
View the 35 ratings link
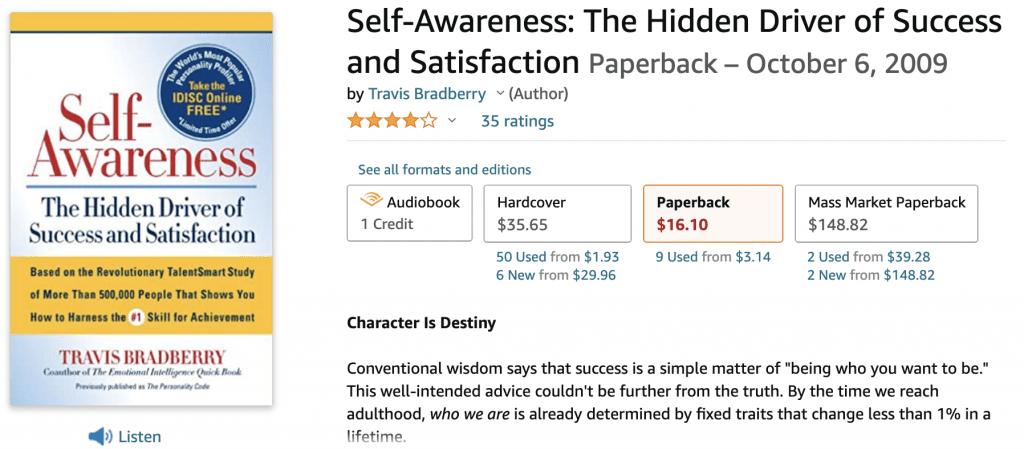click(x=517, y=121)
